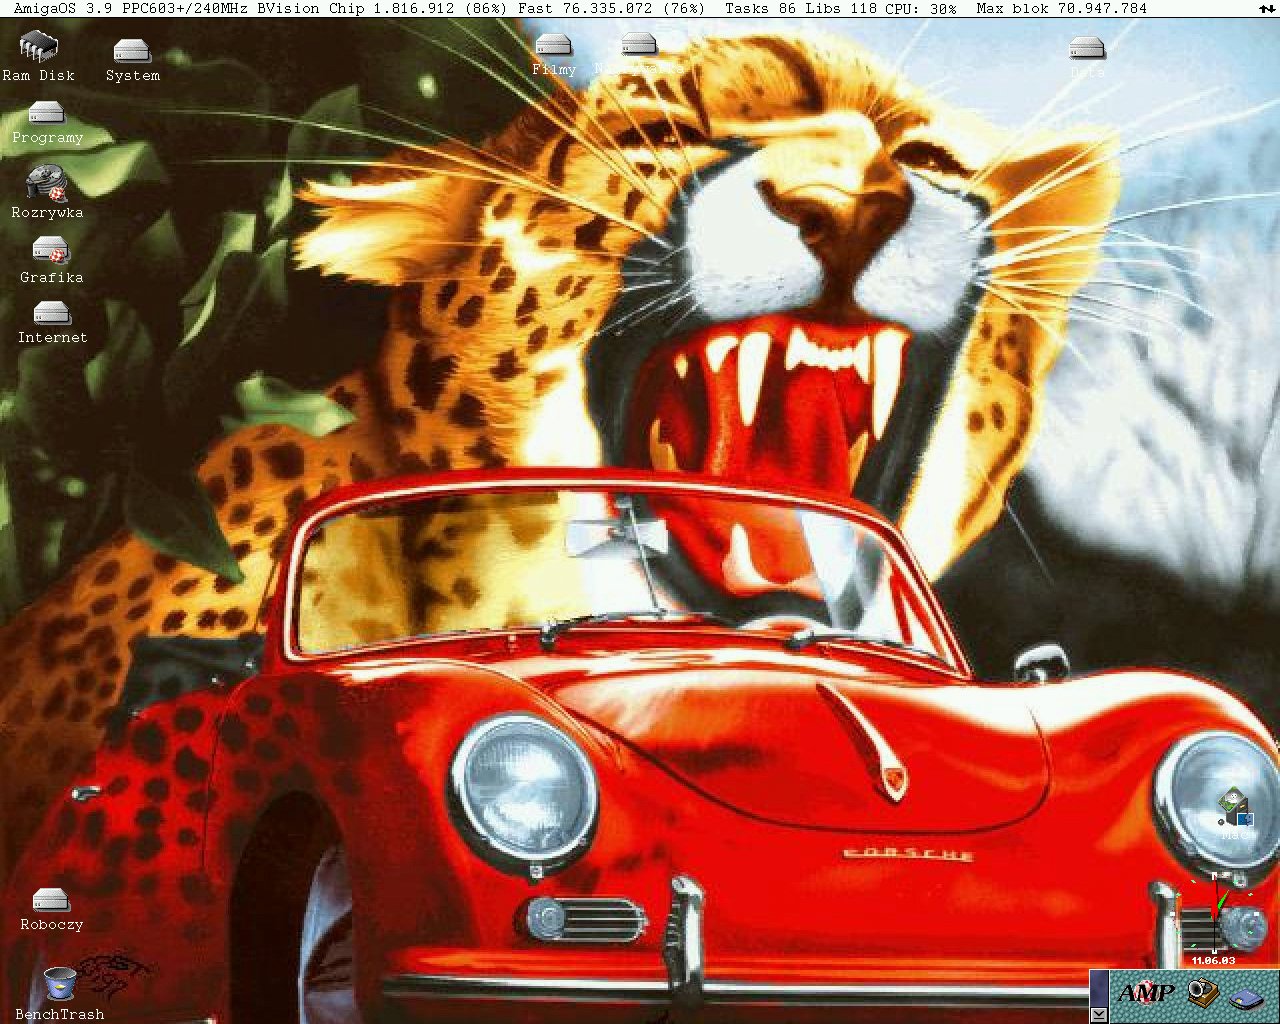Screen dimensions: 1280x1024
Task: Open the Data drive icon
Action: (1087, 58)
